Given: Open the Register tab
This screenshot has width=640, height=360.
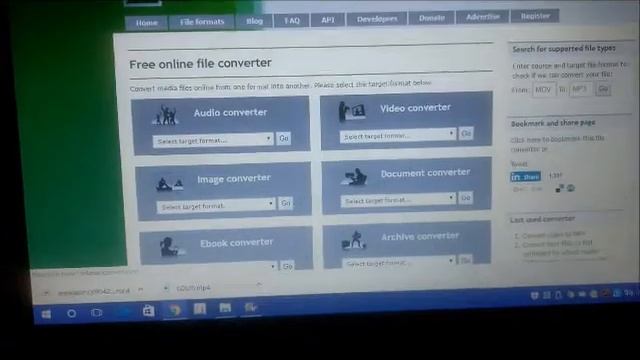Looking at the screenshot, I should click(x=535, y=16).
